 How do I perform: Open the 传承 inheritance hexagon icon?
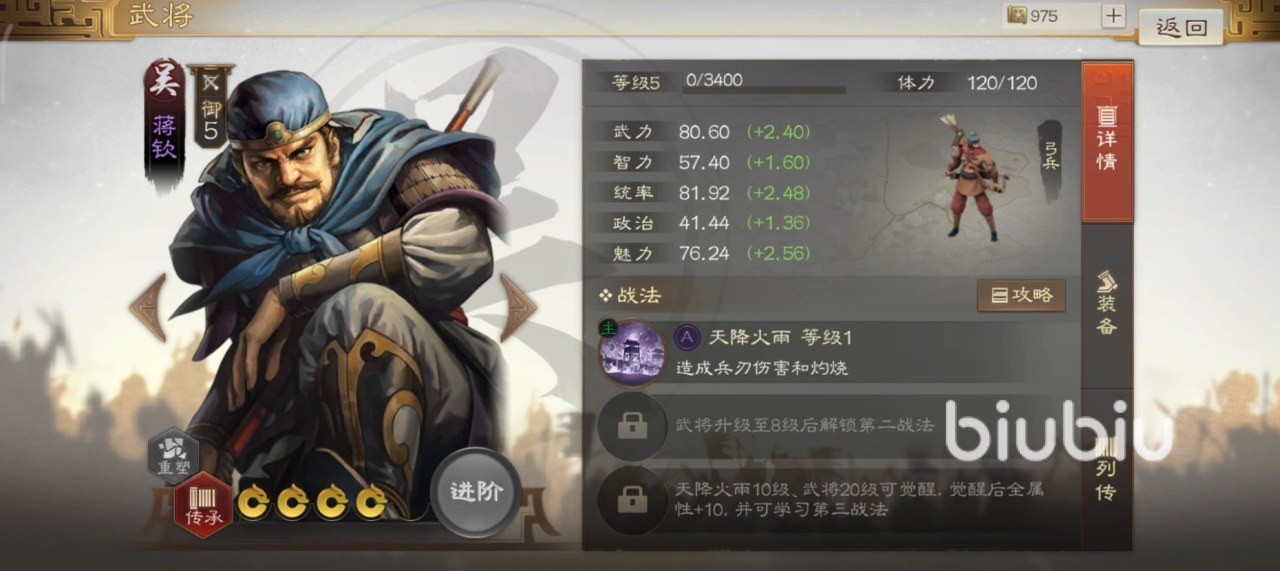click(204, 505)
